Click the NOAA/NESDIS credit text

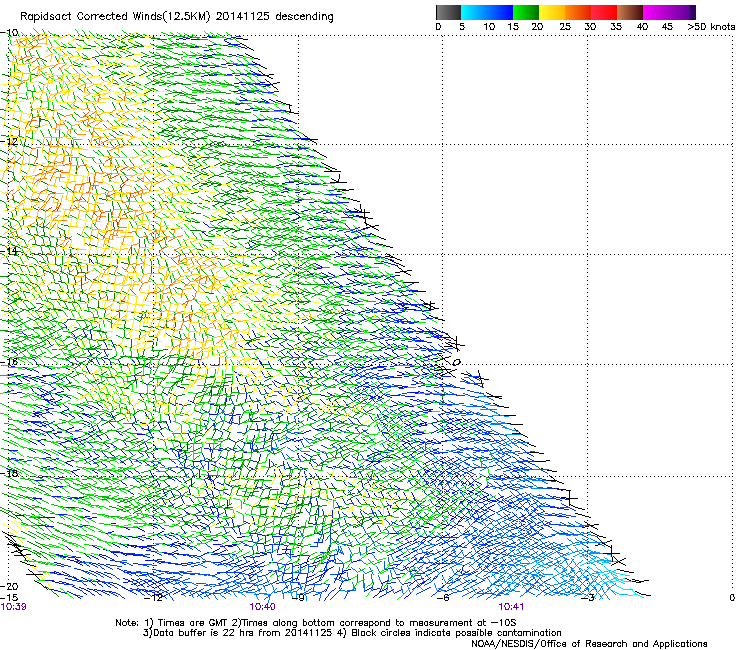pyautogui.click(x=589, y=643)
